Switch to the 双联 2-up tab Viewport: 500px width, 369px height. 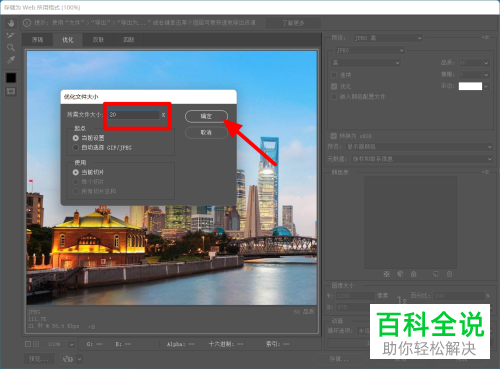point(98,40)
